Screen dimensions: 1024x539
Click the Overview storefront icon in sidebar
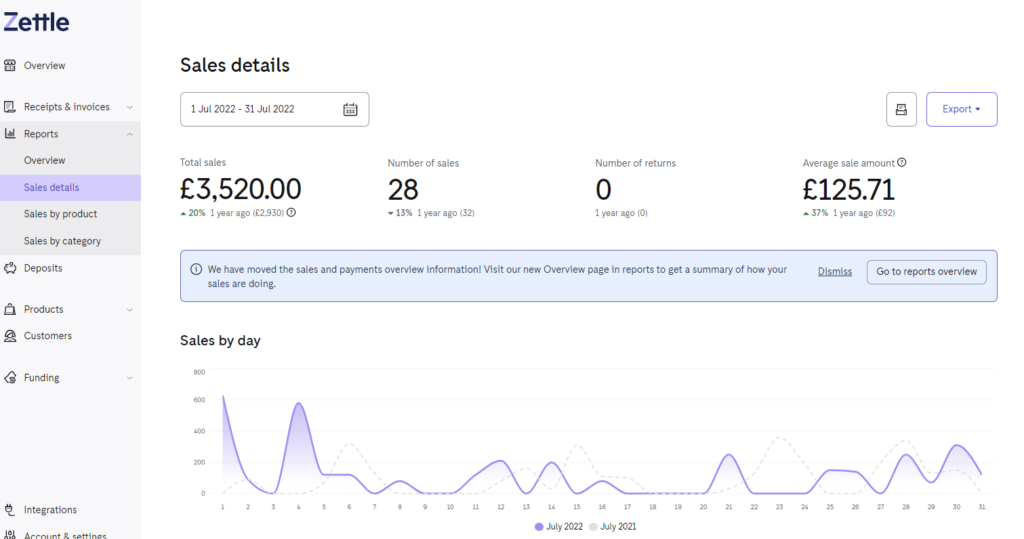(10, 65)
